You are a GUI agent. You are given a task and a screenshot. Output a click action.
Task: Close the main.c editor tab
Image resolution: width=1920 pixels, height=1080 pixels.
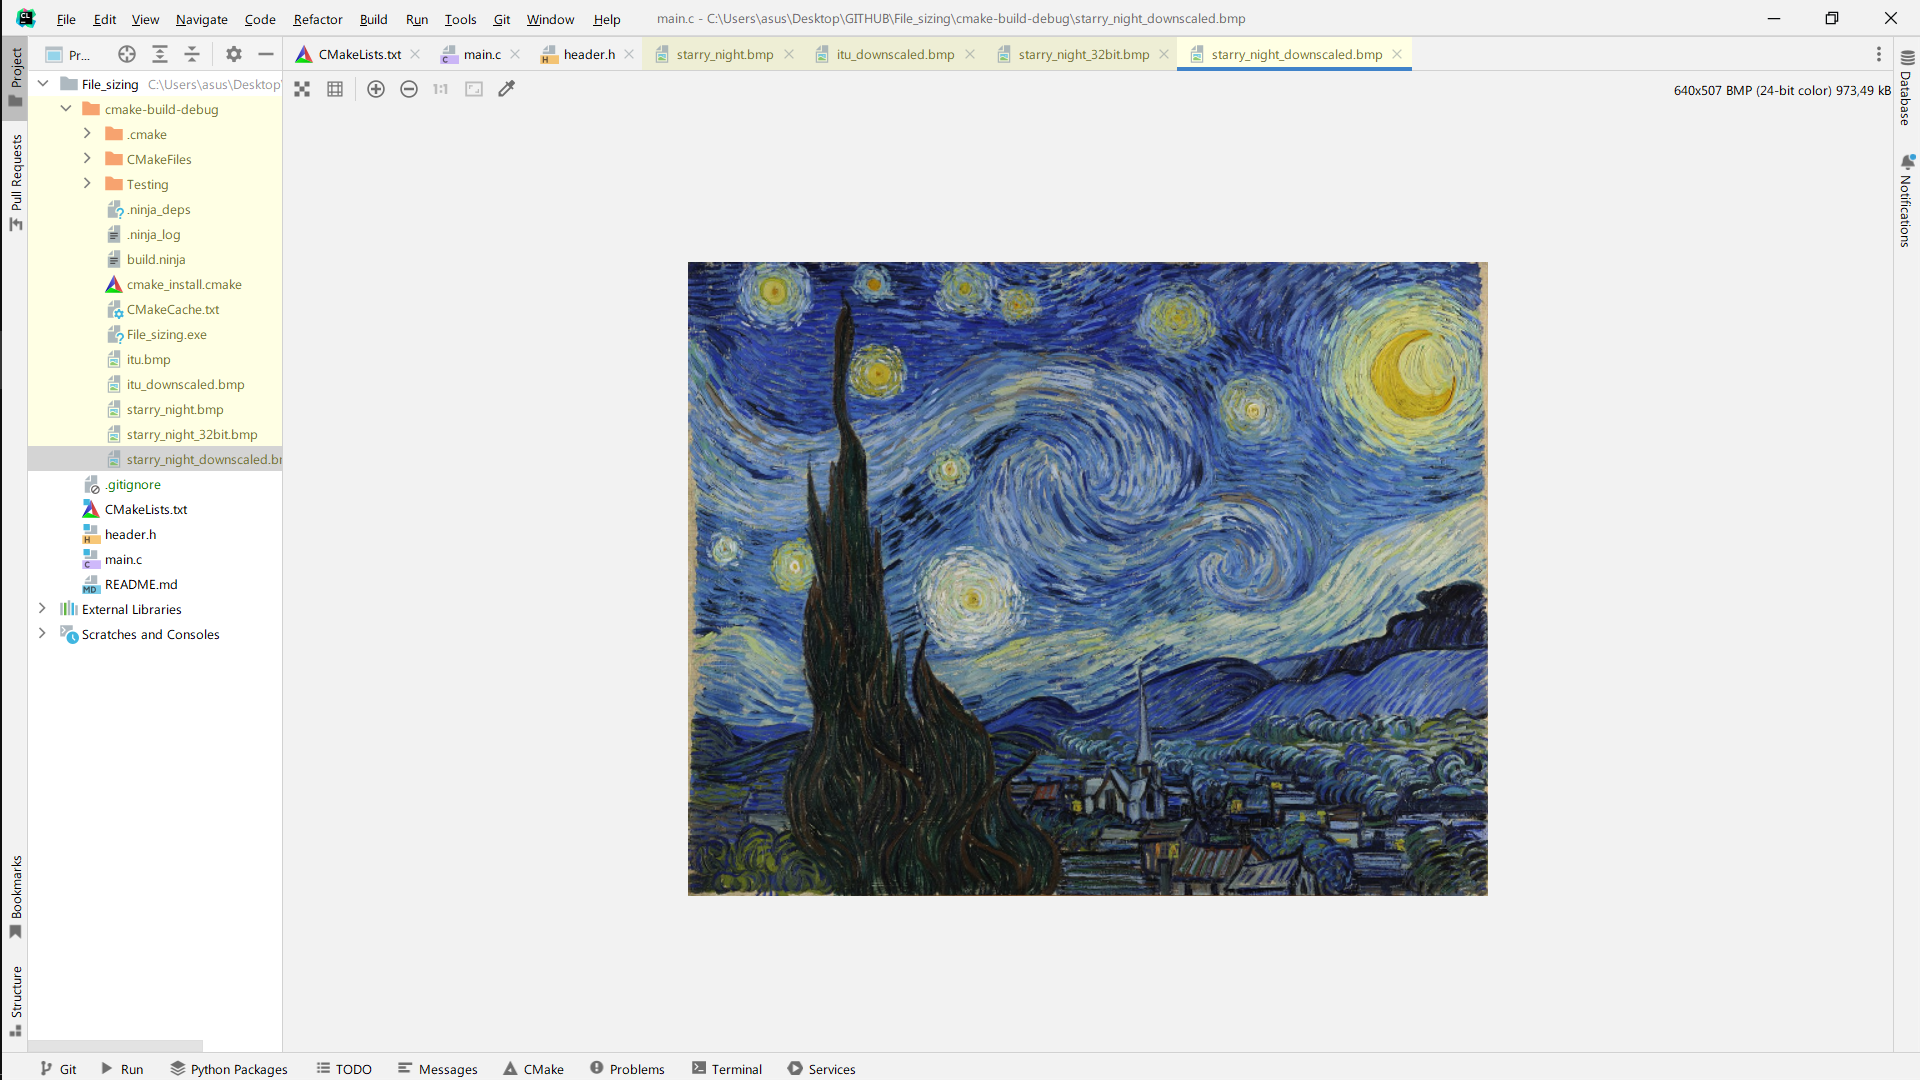coord(515,54)
